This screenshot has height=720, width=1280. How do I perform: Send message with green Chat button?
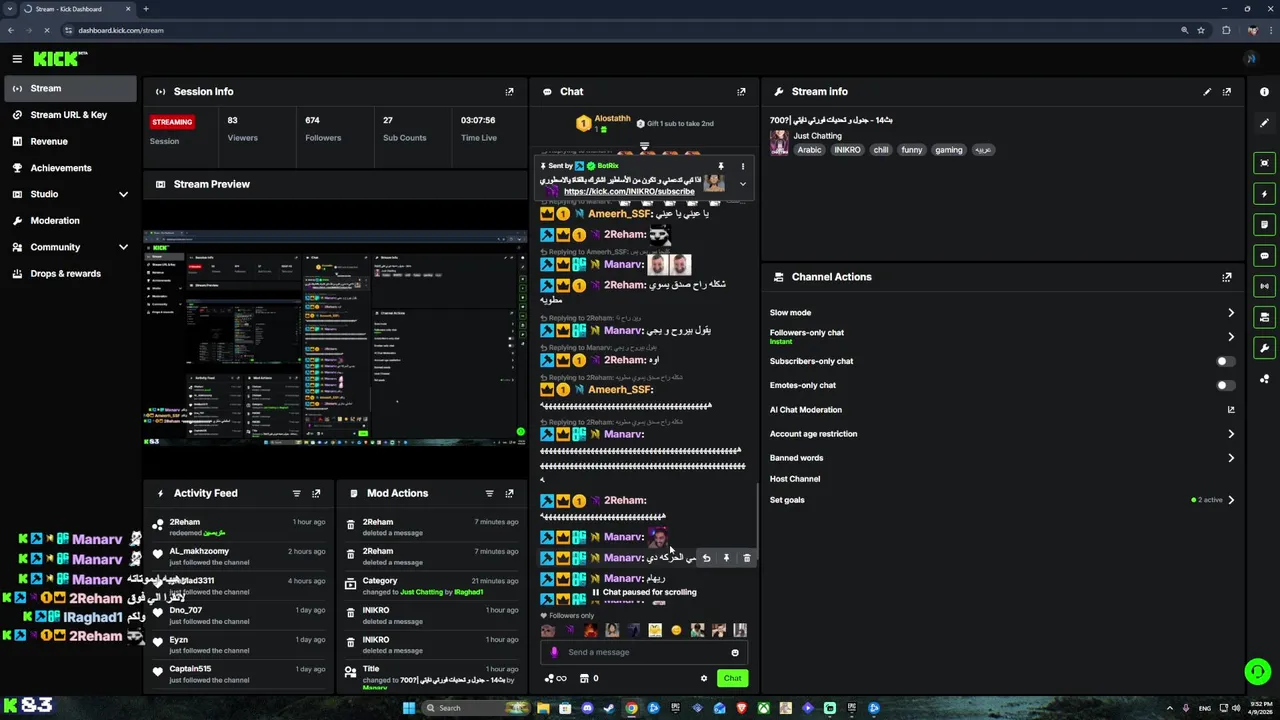point(733,678)
